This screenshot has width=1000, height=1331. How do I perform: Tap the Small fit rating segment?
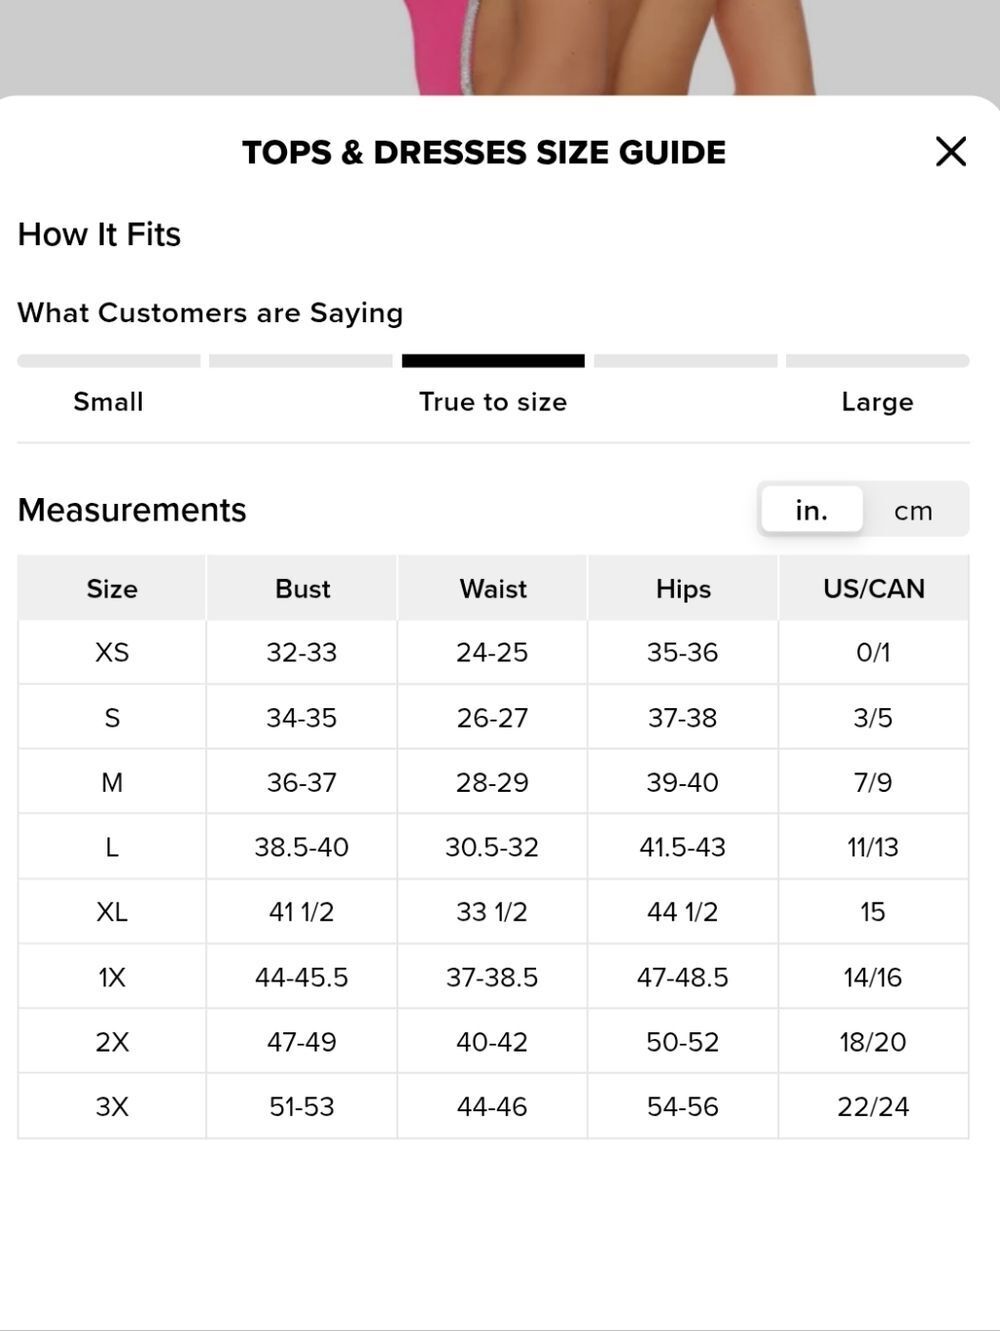(109, 361)
